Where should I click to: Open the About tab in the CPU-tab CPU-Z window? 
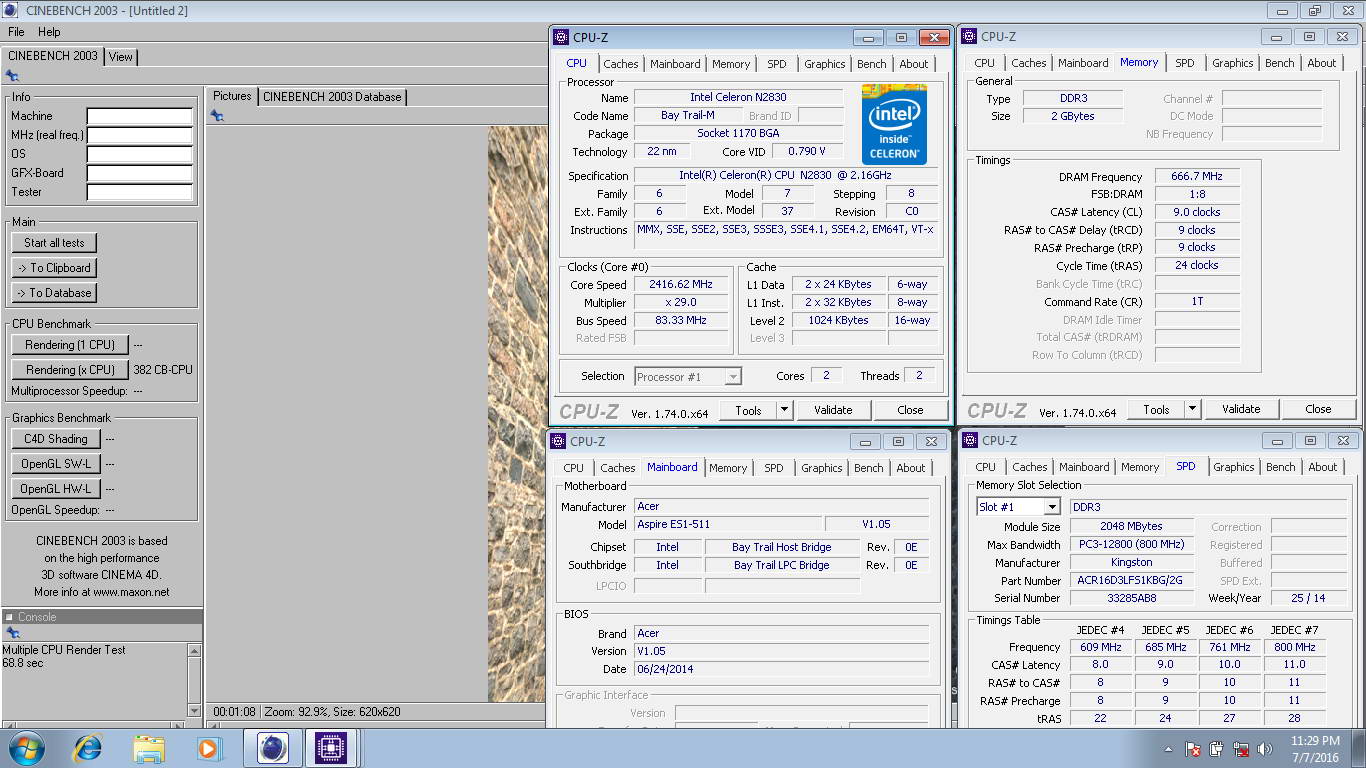(x=914, y=64)
